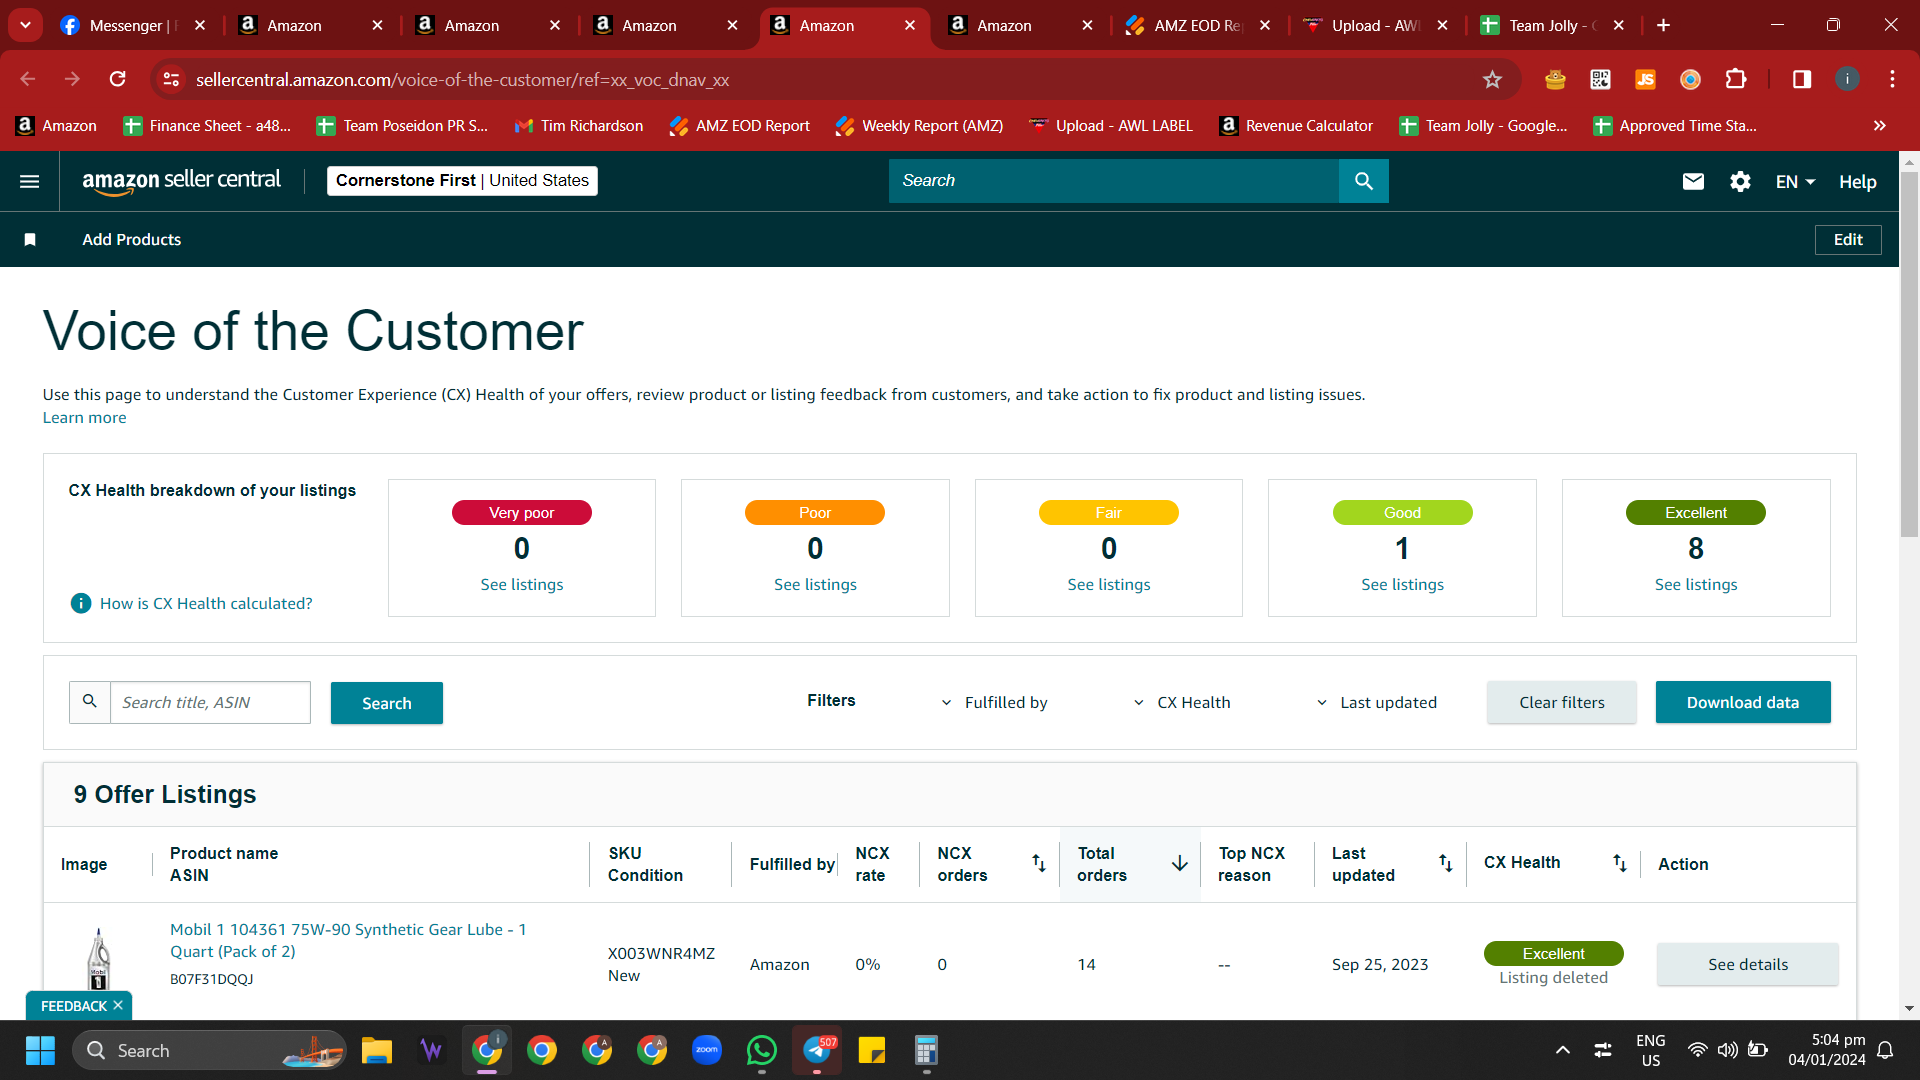
Task: Open the Revenue Calculator bookmark
Action: pos(1296,125)
